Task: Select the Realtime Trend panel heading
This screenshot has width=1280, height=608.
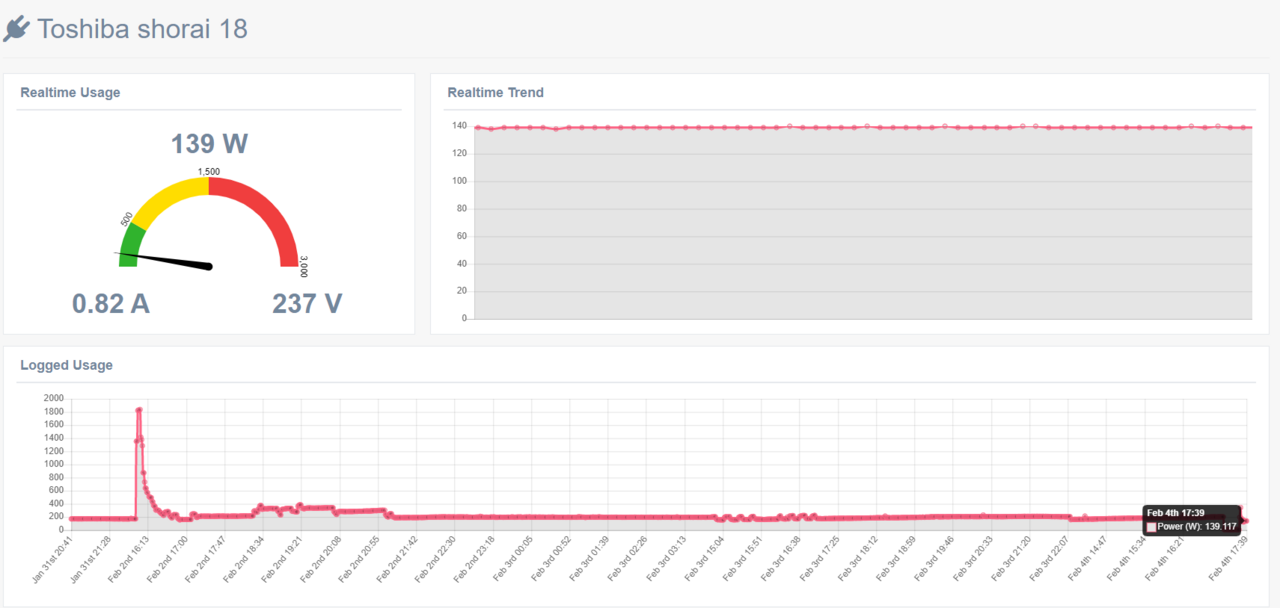Action: (496, 92)
